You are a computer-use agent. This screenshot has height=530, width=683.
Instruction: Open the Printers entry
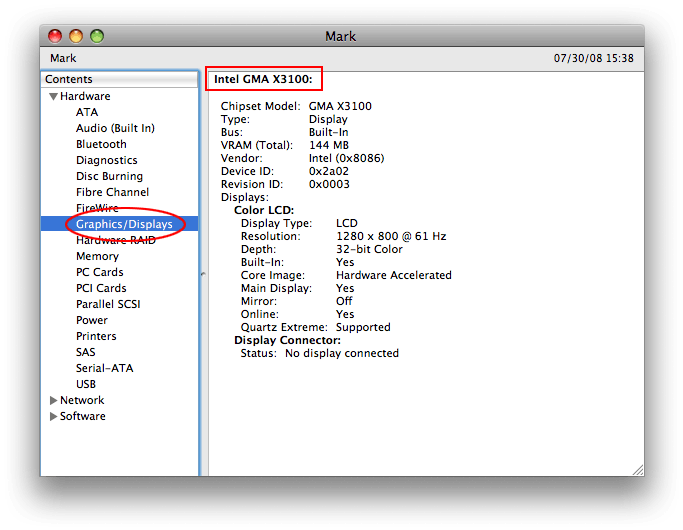pyautogui.click(x=96, y=336)
